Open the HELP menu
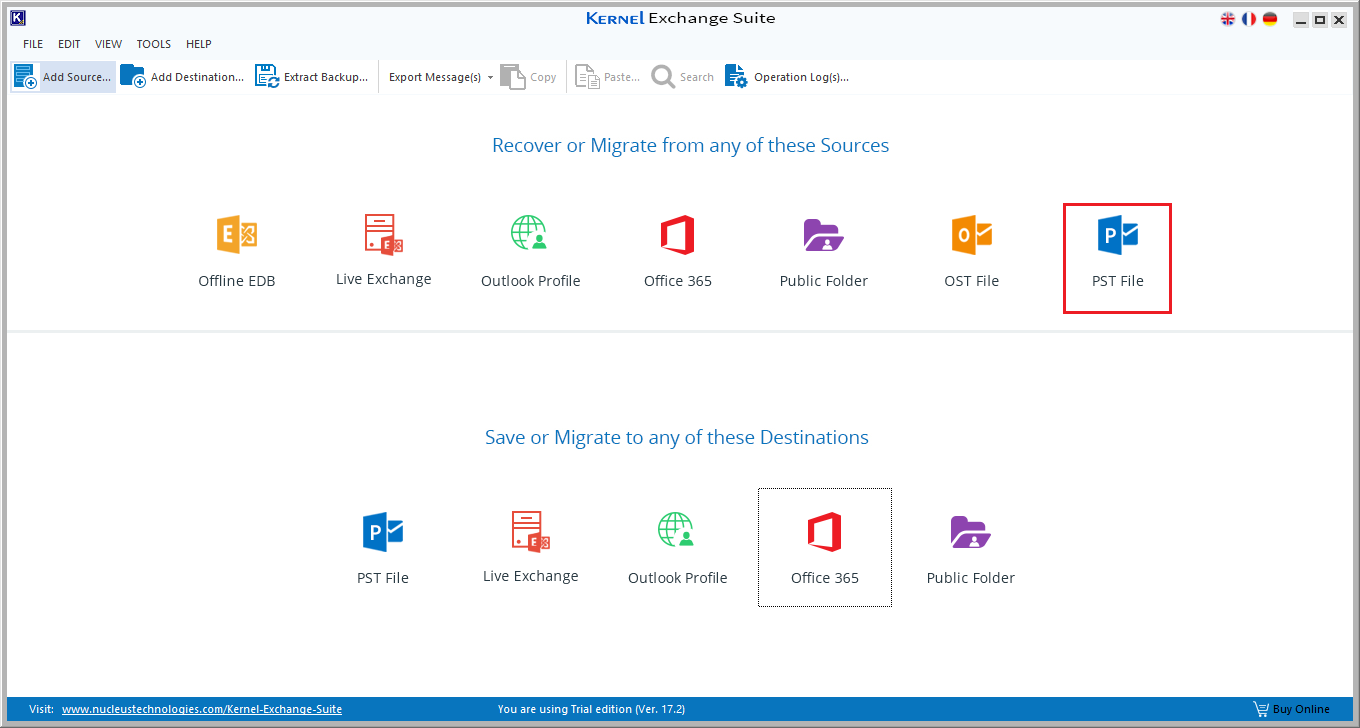Image resolution: width=1360 pixels, height=728 pixels. point(199,44)
